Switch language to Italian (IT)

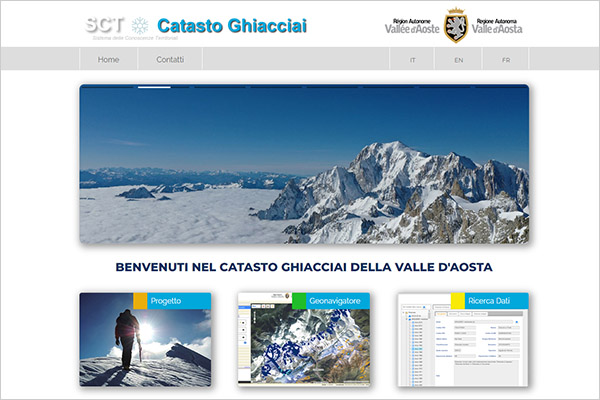(x=412, y=60)
